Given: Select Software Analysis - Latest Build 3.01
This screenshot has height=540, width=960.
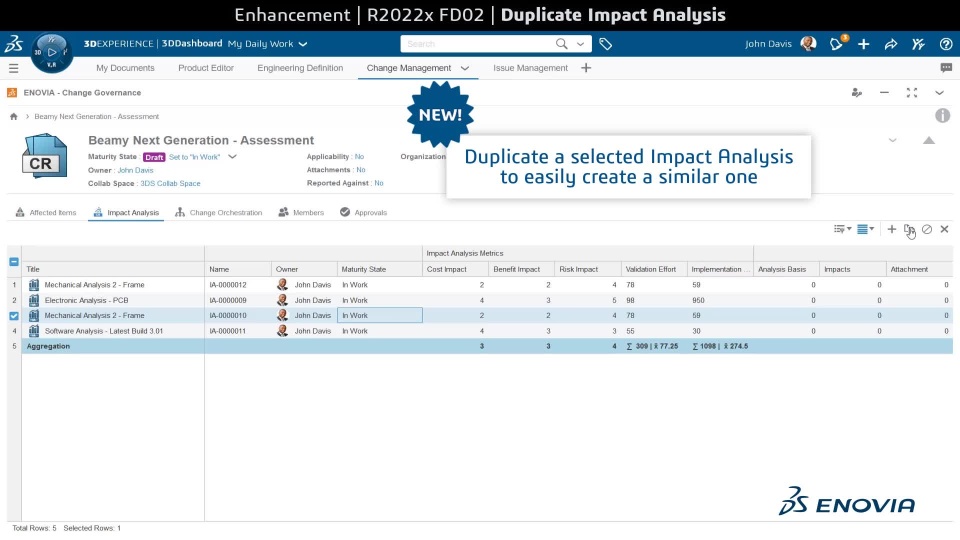Looking at the screenshot, I should [103, 331].
